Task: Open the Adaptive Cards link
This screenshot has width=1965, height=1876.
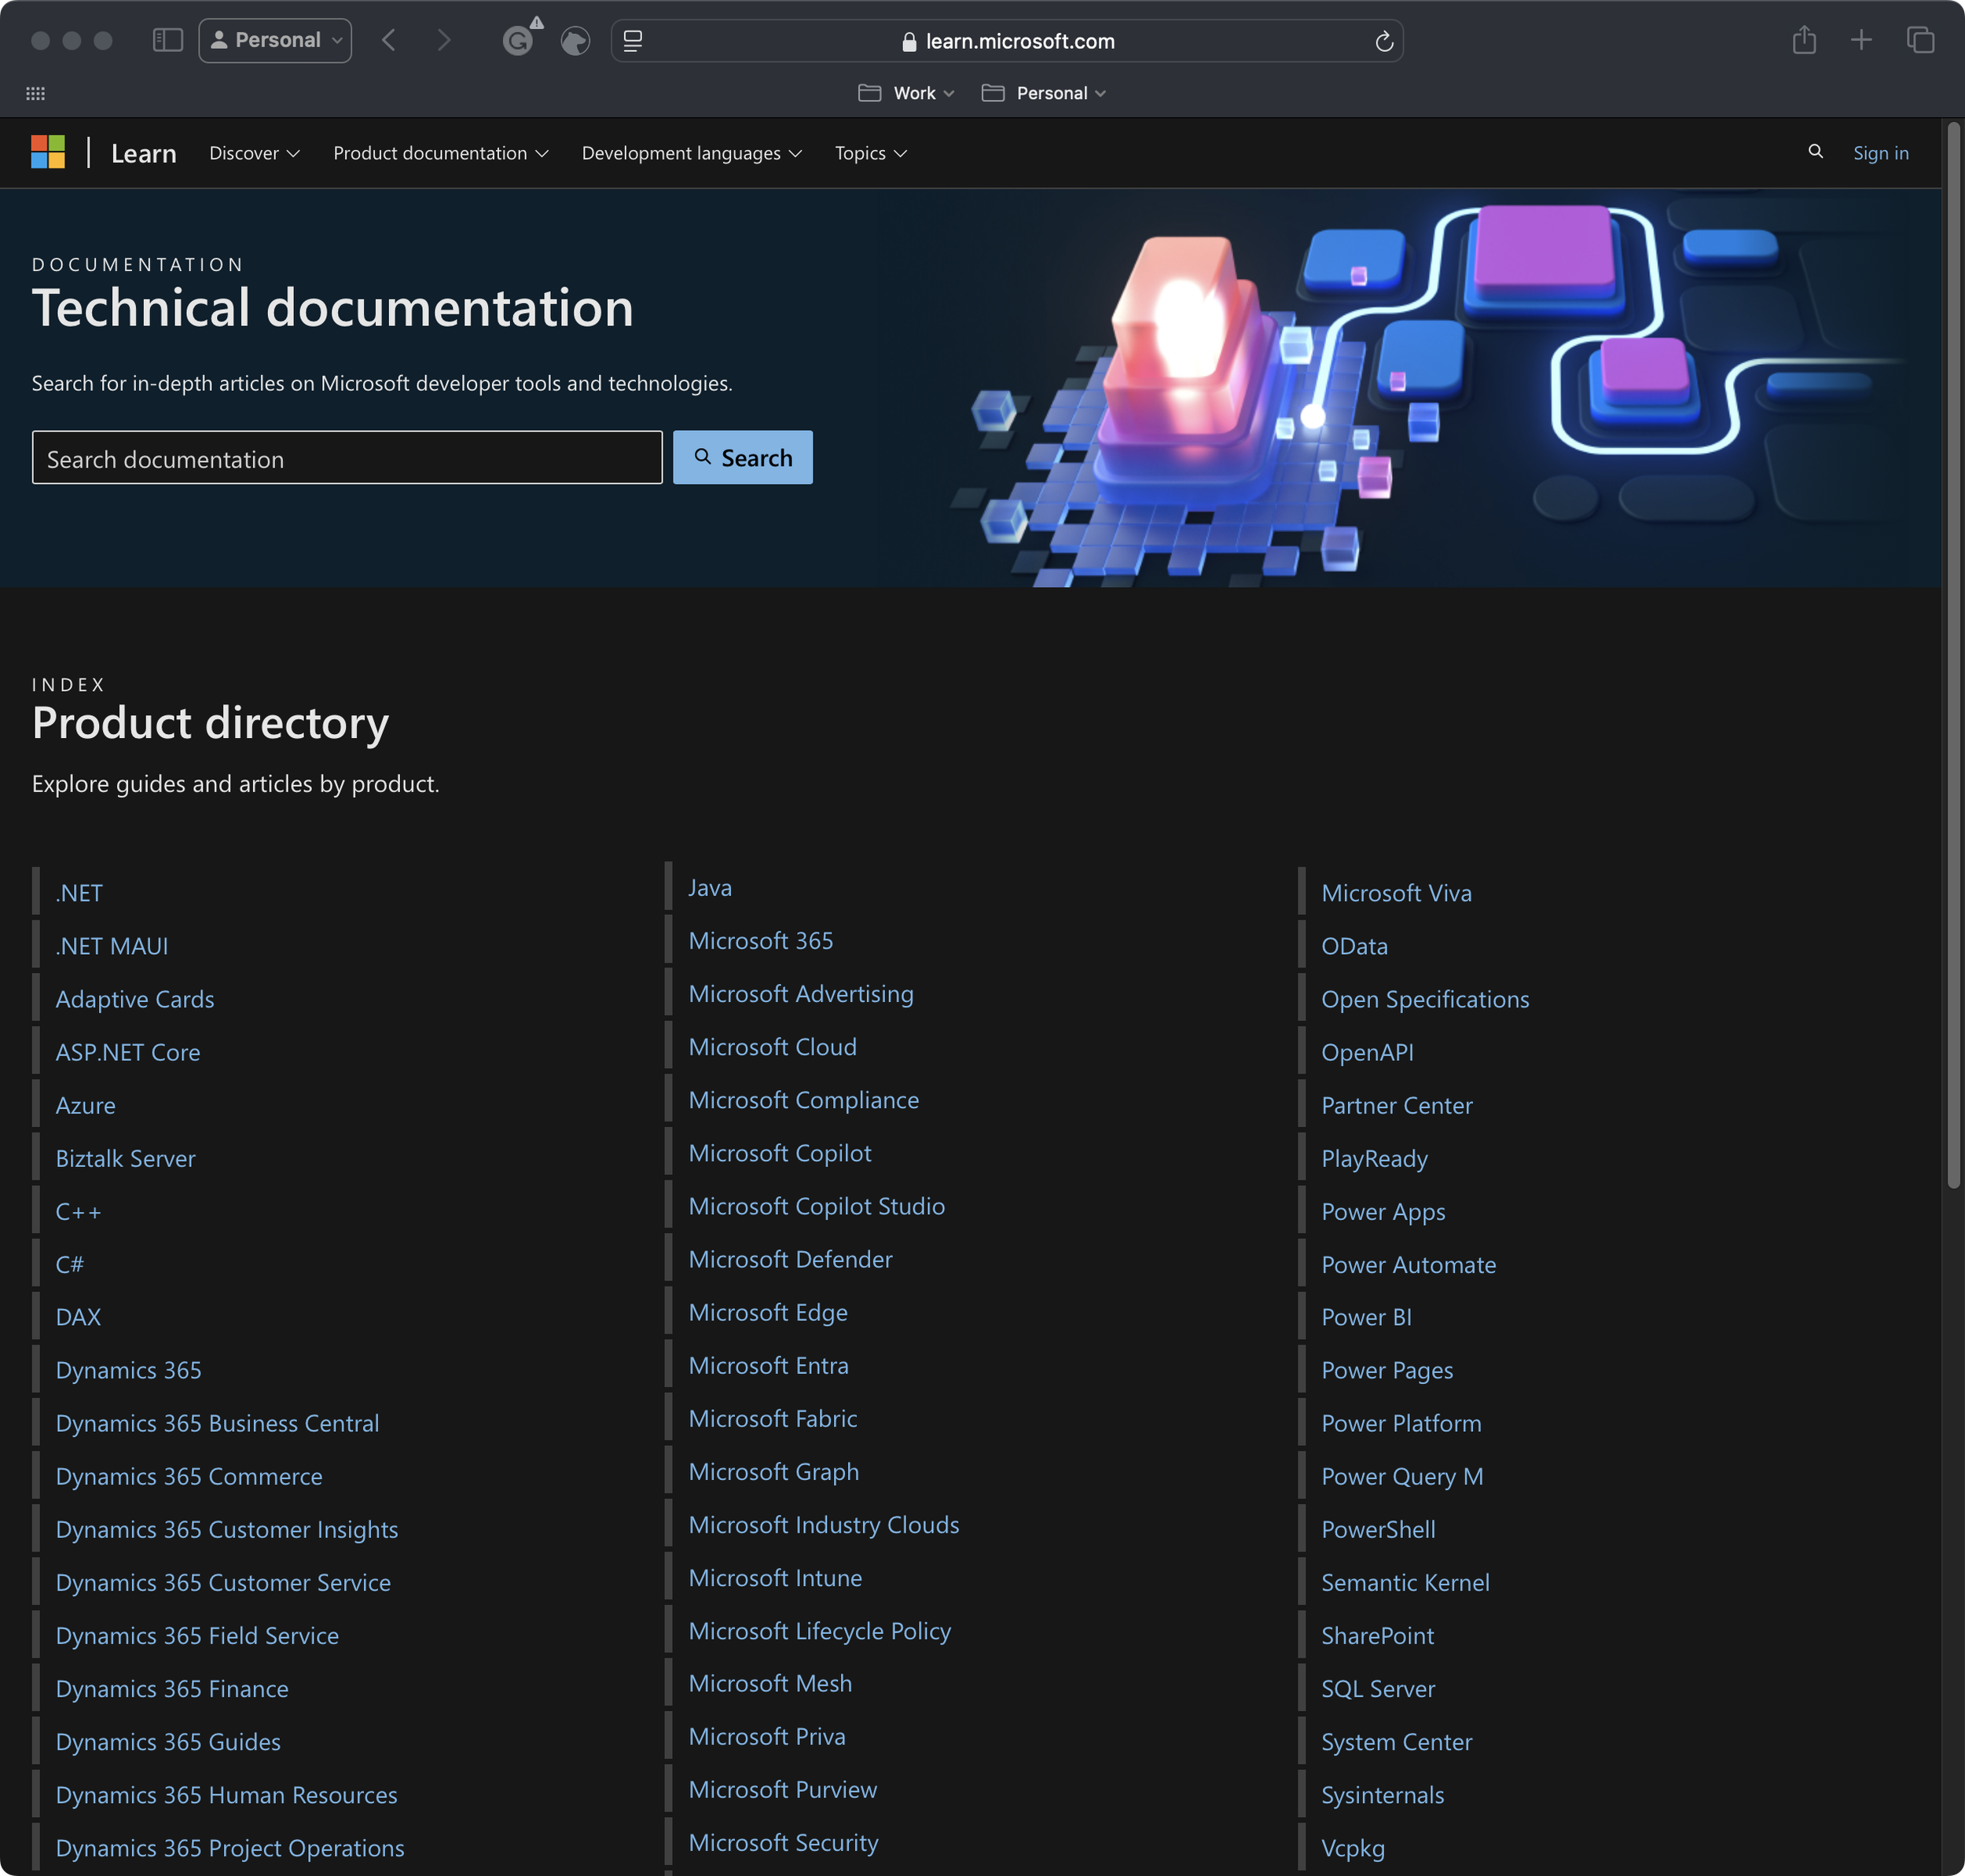Action: click(135, 999)
